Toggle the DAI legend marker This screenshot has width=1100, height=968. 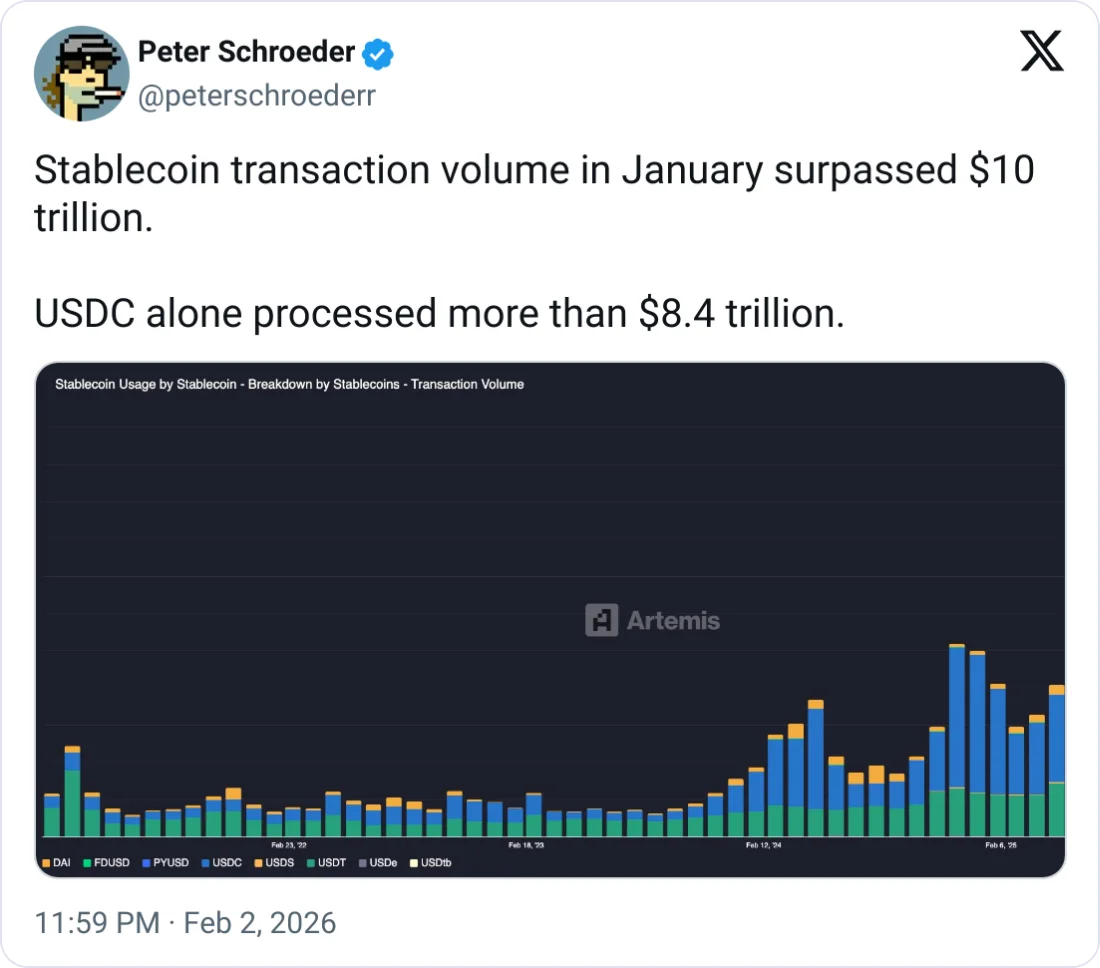(57, 862)
